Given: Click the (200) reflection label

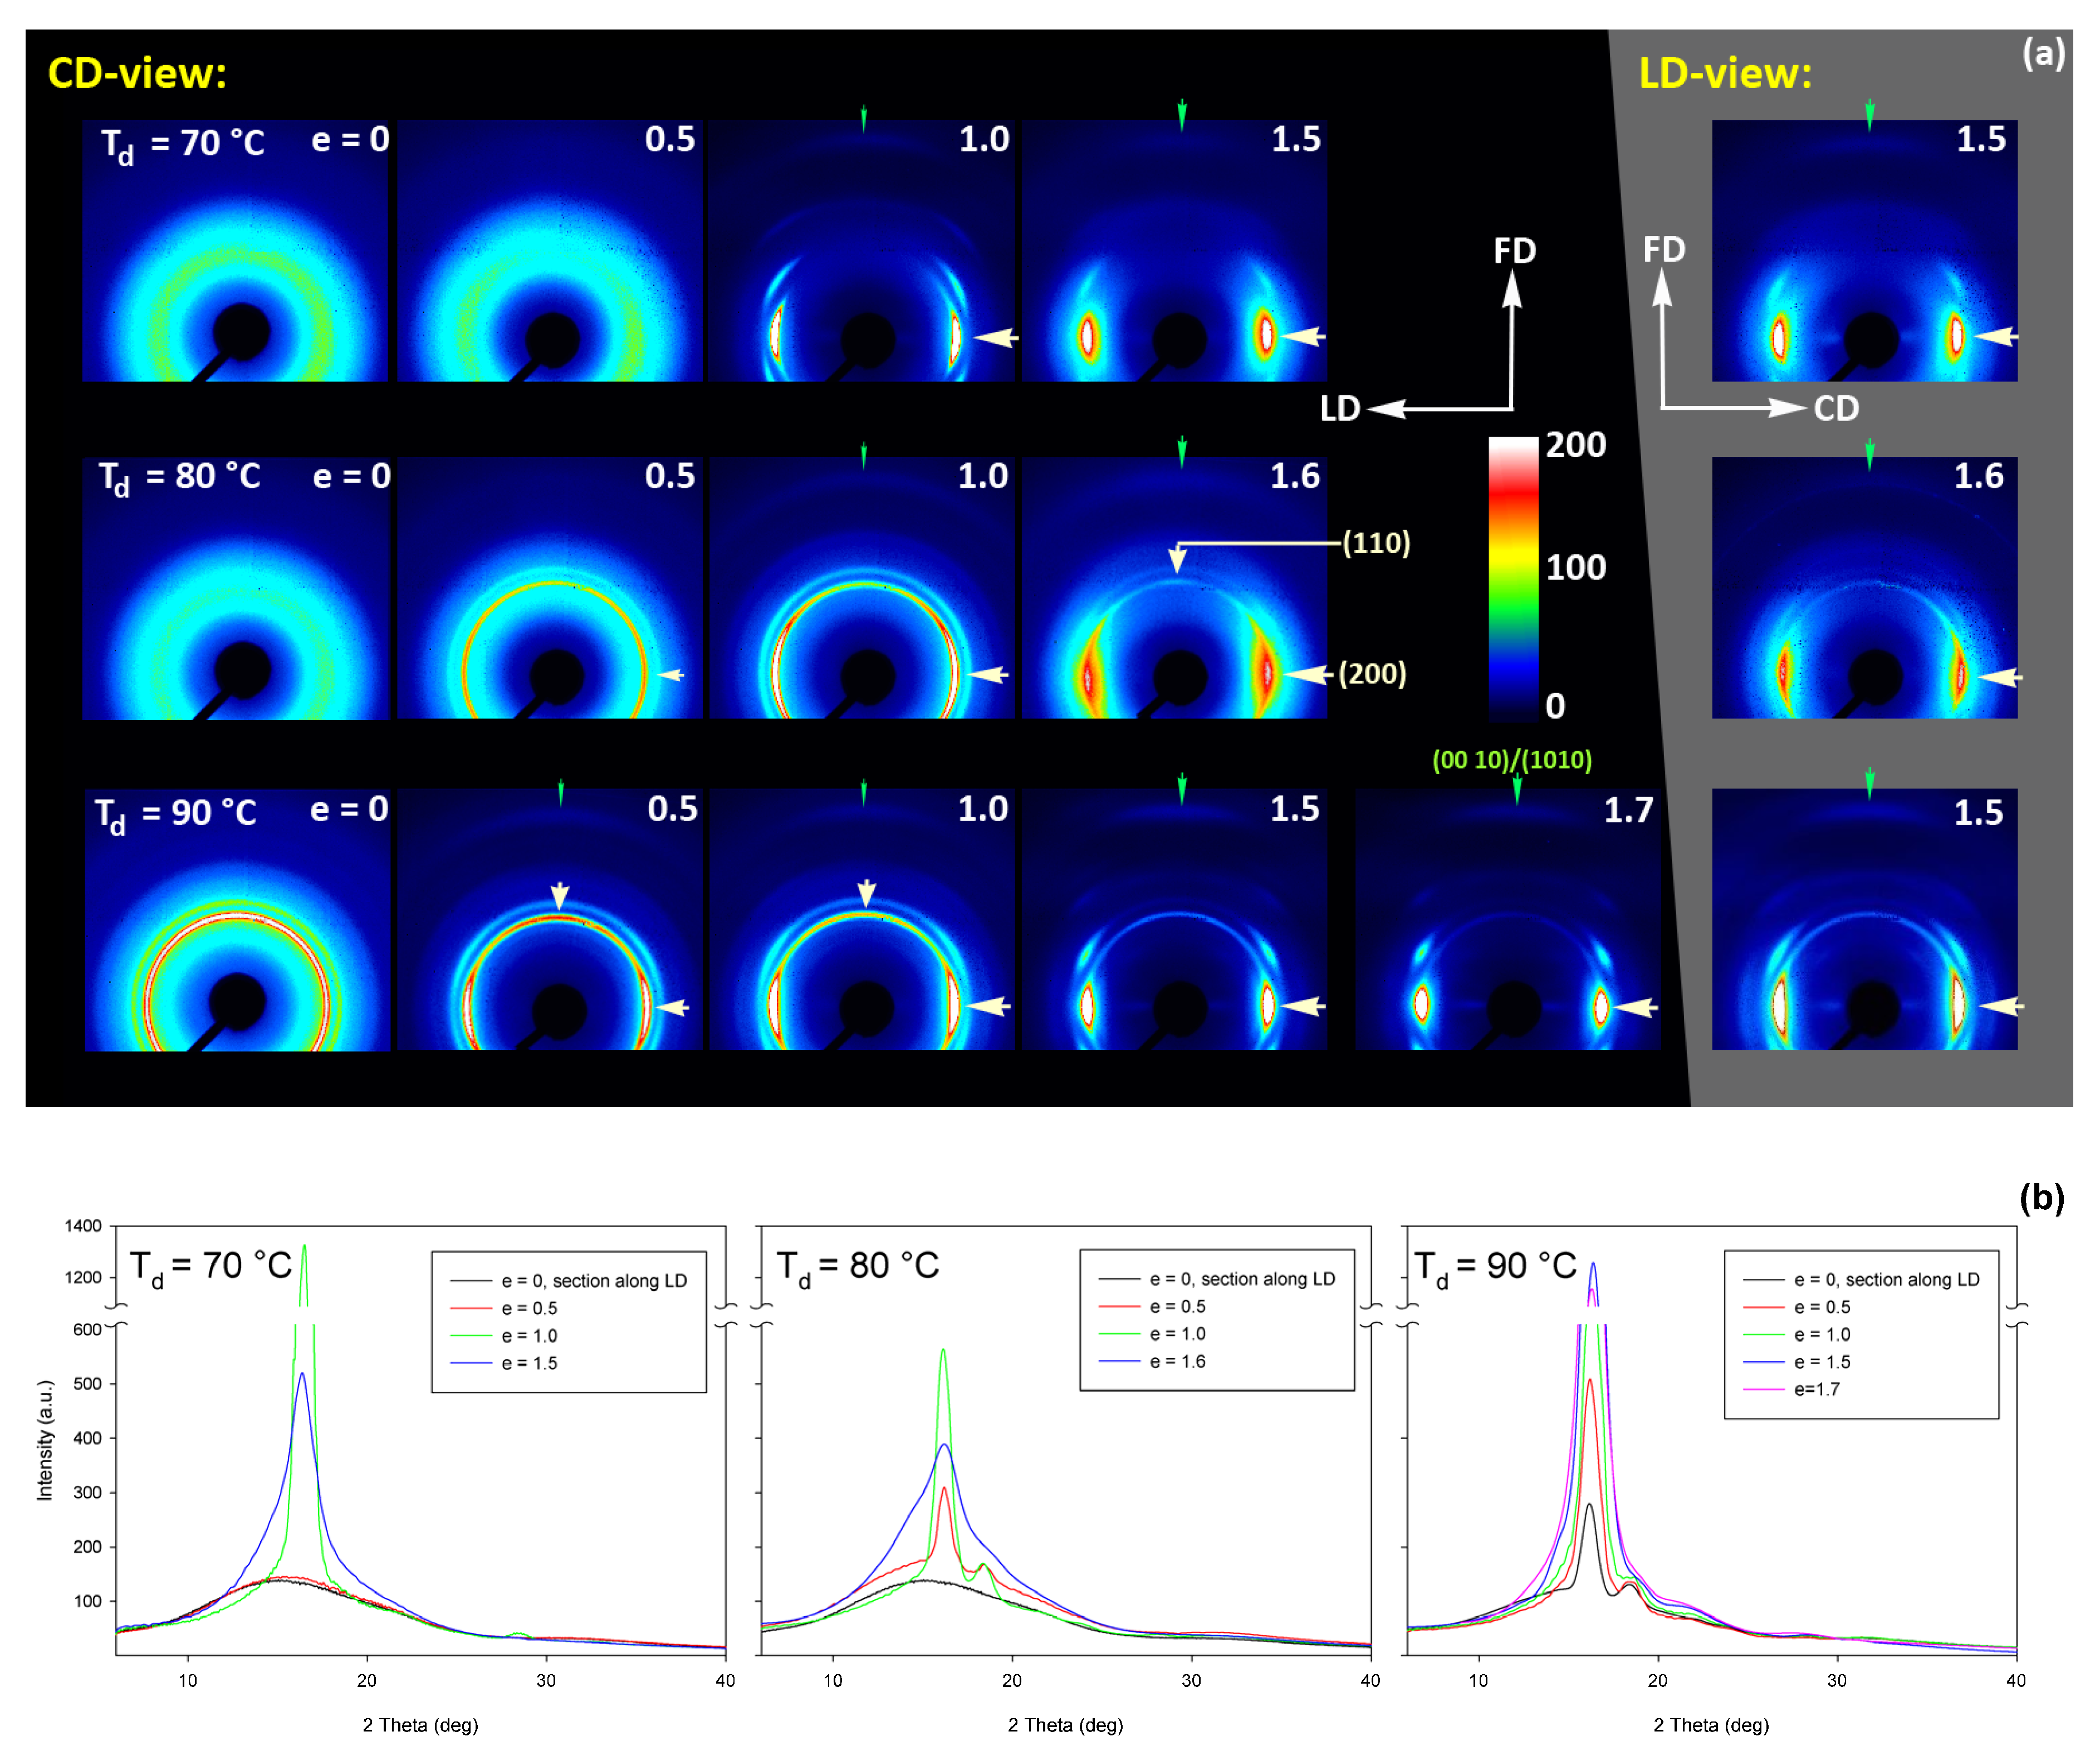Looking at the screenshot, I should 1372,674.
